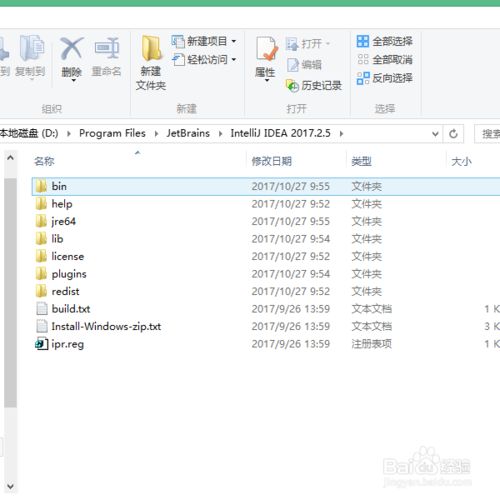Click the Easy access (轻松访问) icon

[178, 60]
